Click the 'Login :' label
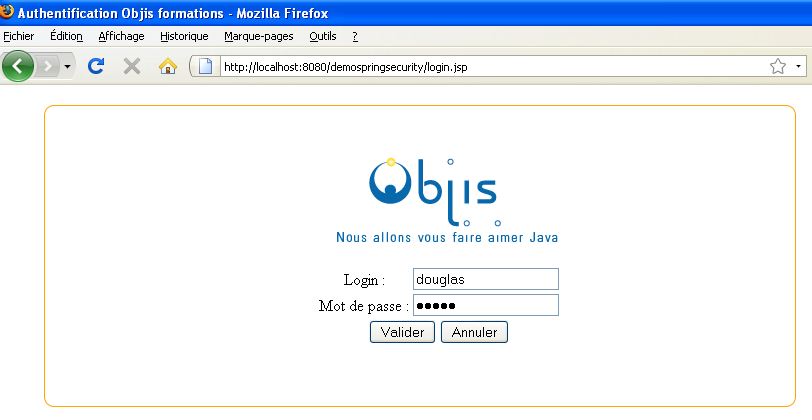 click(364, 280)
